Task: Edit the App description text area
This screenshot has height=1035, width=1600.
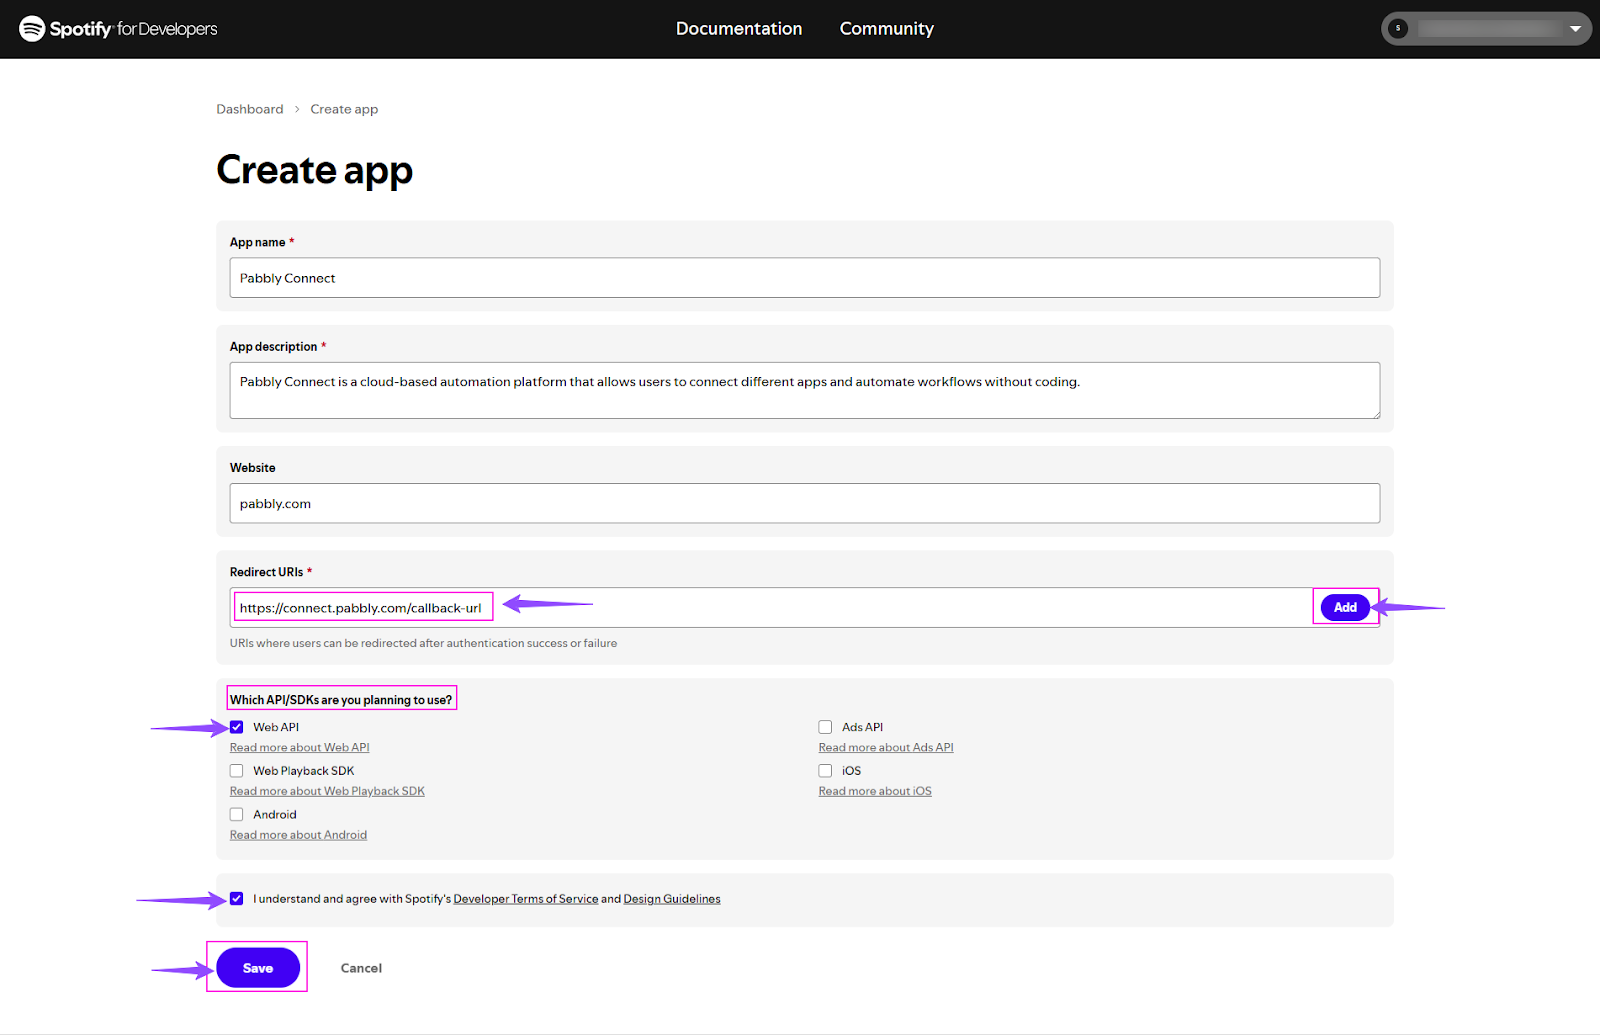Action: coord(805,390)
